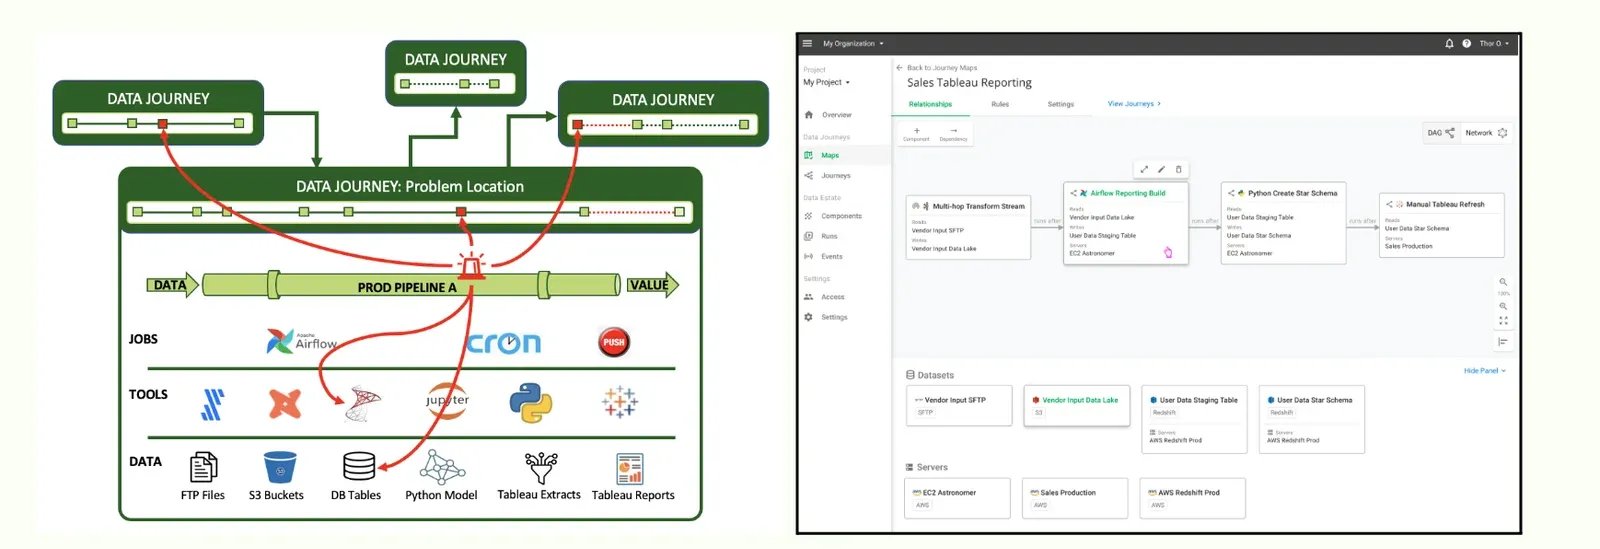Viewport: 1600px width, 549px height.
Task: Expand selected node with diagonal arrows icon
Action: pyautogui.click(x=1144, y=169)
